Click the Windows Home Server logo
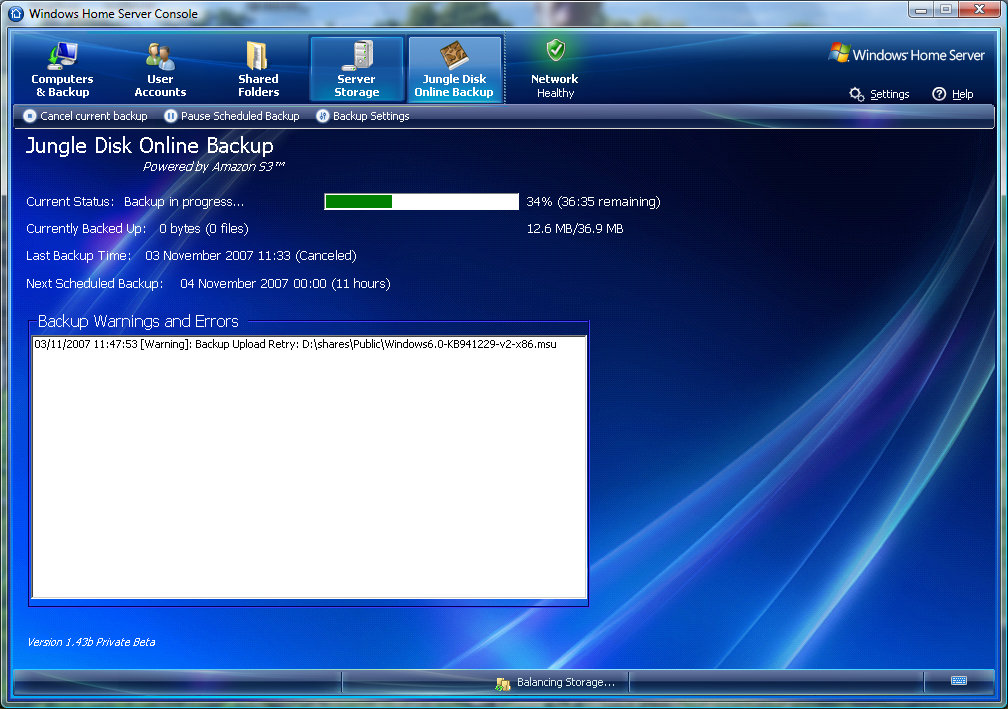The width and height of the screenshot is (1008, 709). tap(906, 54)
